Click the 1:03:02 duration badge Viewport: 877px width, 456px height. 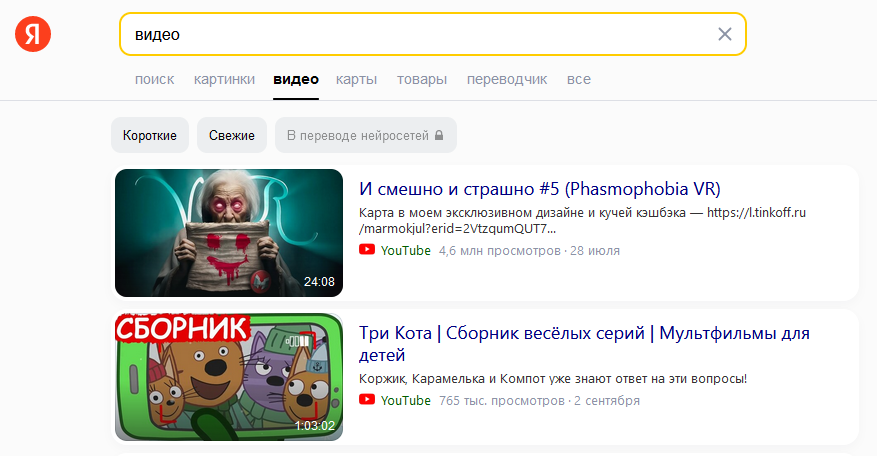tap(315, 426)
